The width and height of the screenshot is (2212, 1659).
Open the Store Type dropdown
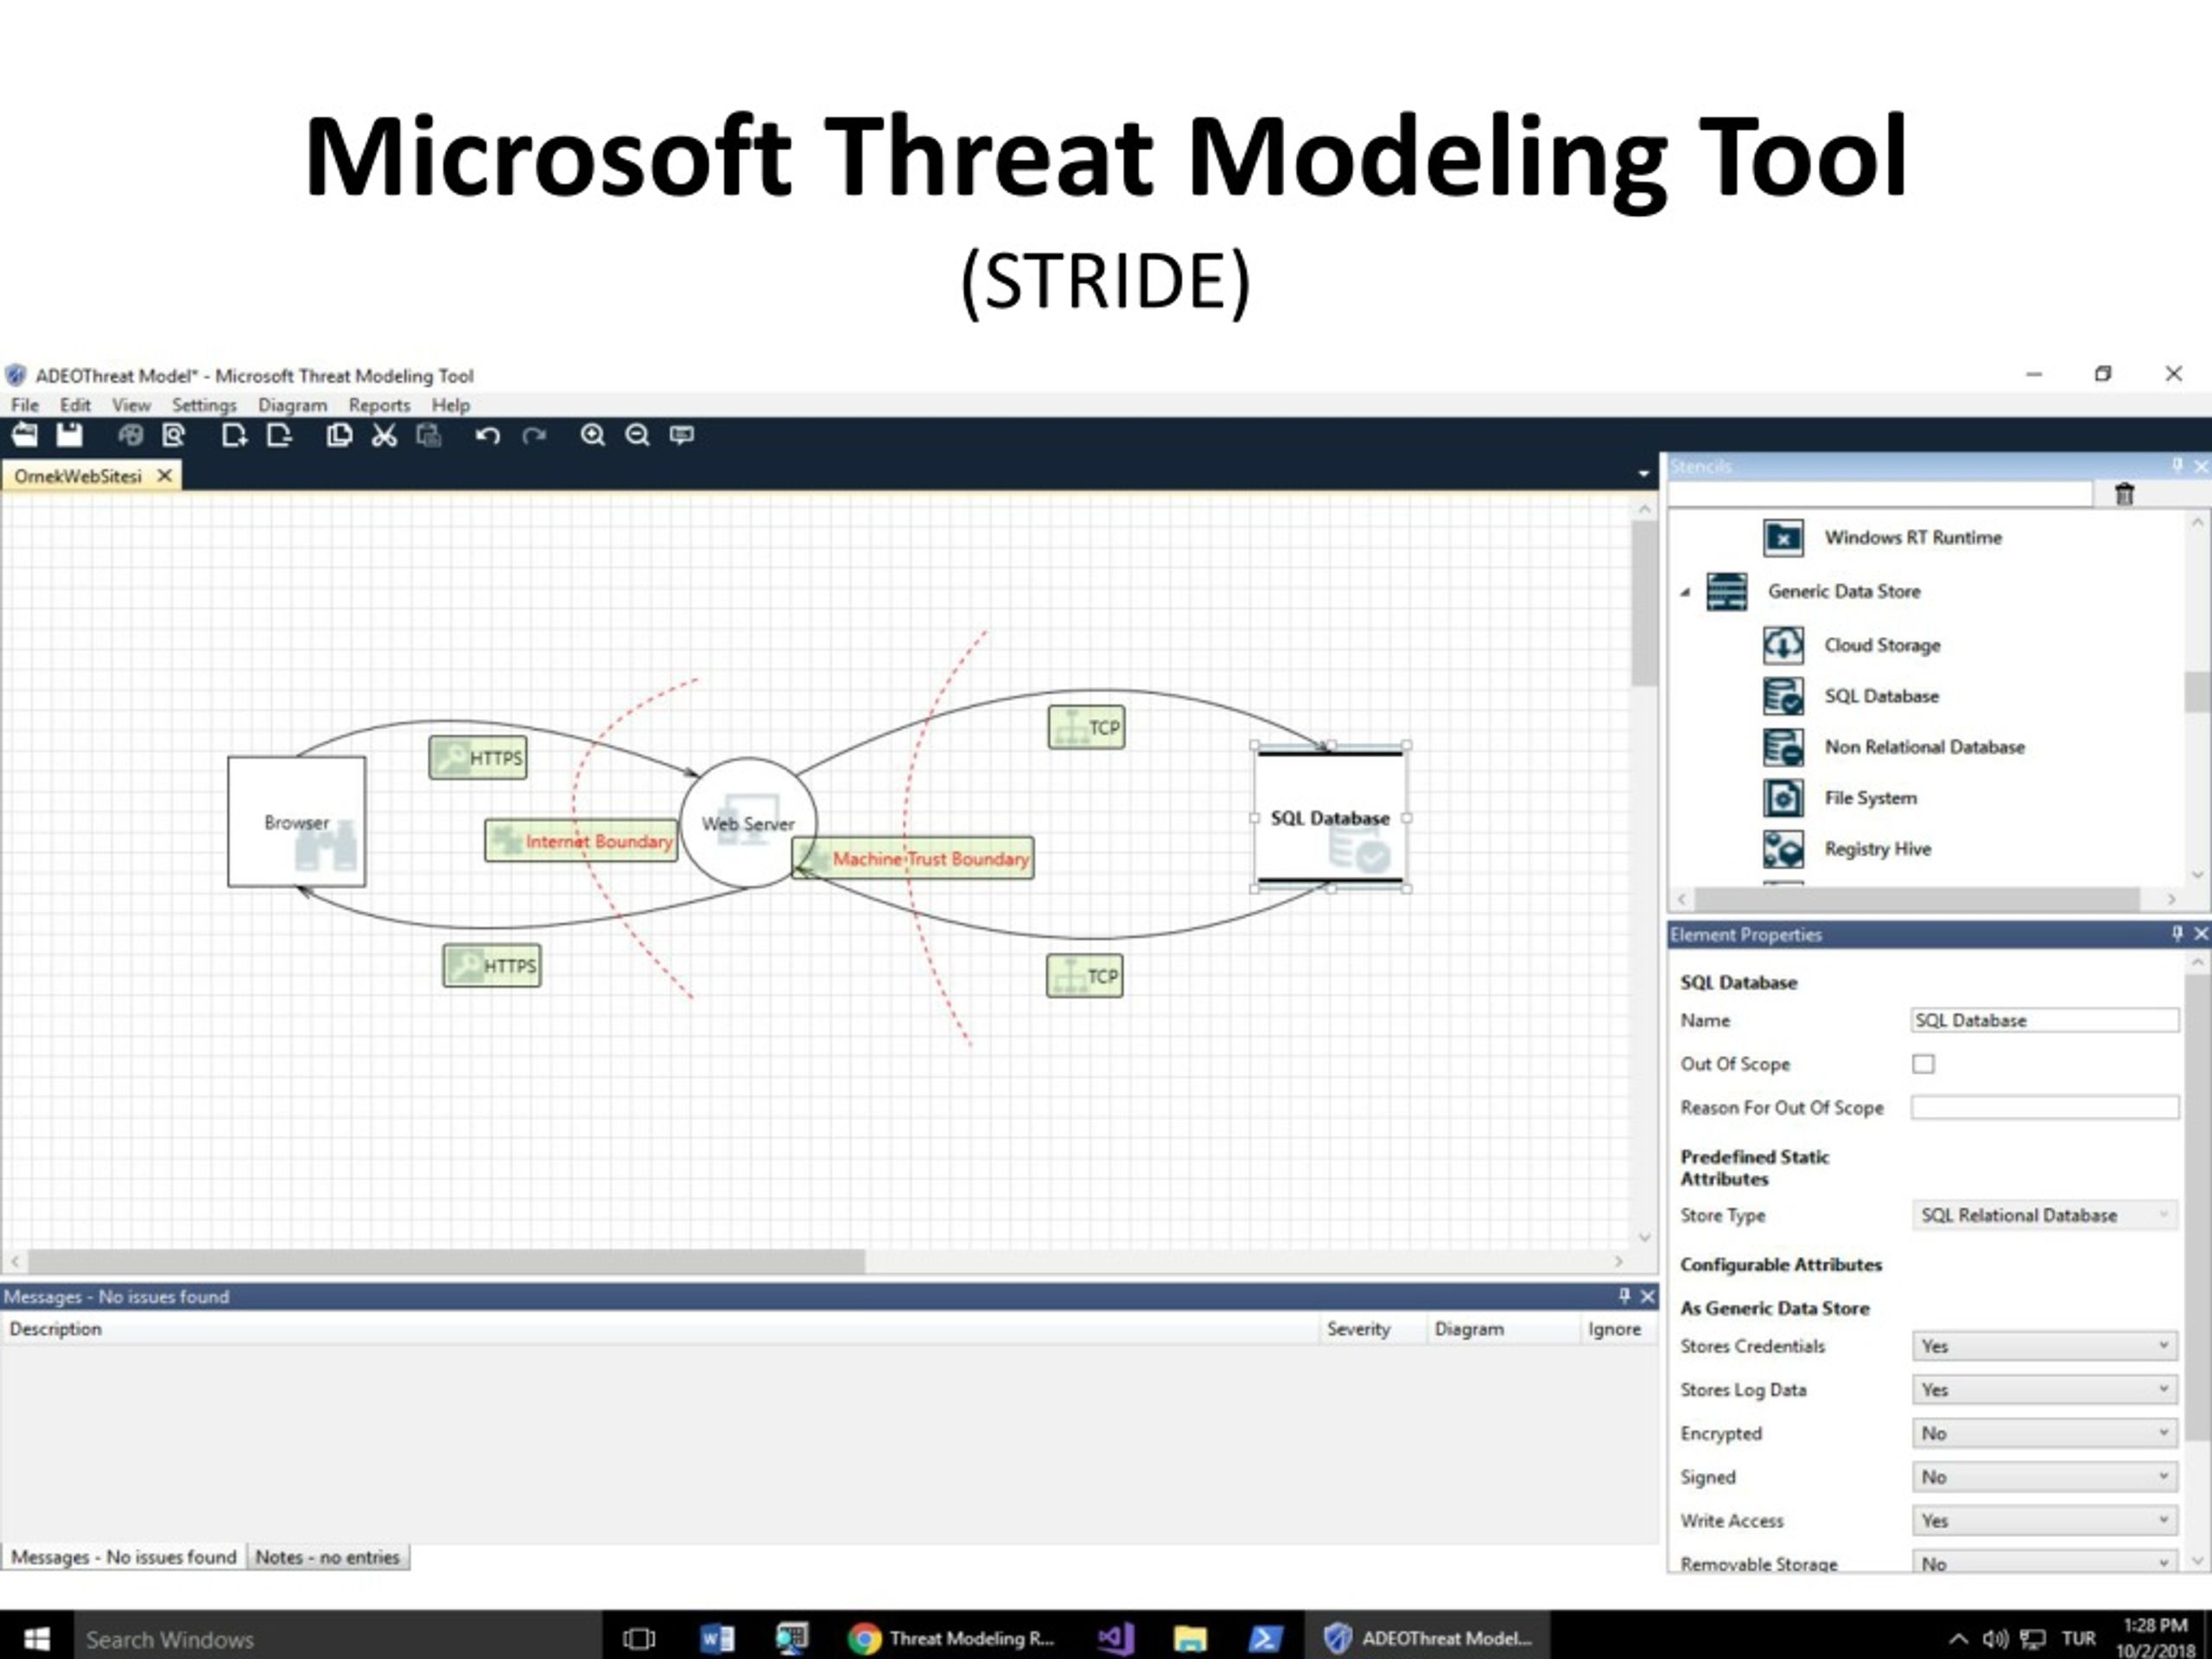pyautogui.click(x=2044, y=1215)
